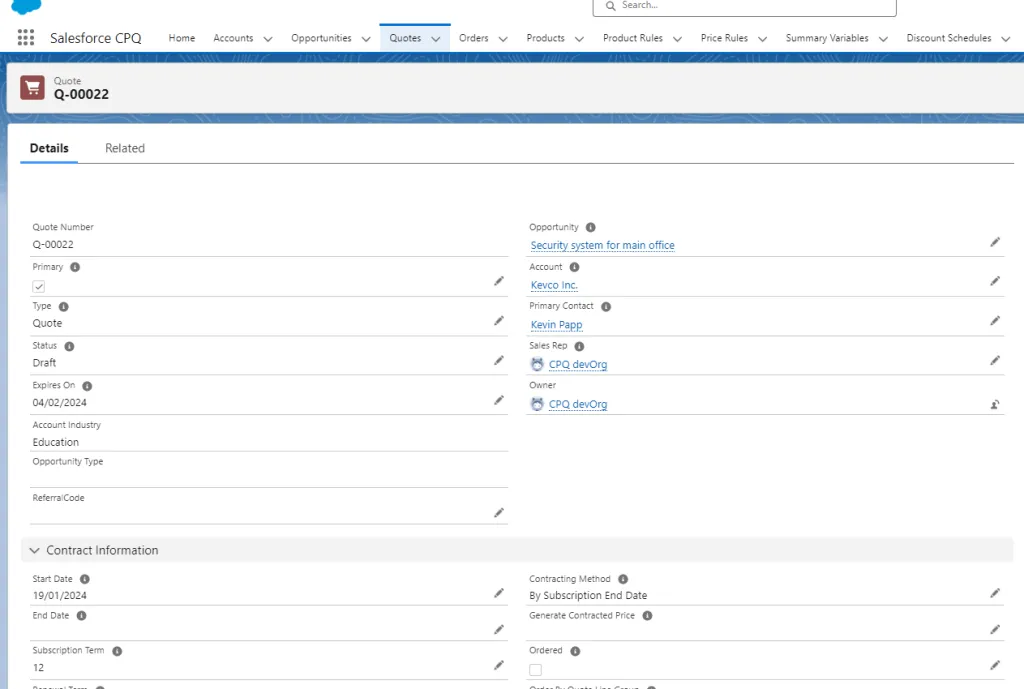Collapse the Contract Information section
The image size is (1024, 689).
click(x=35, y=551)
